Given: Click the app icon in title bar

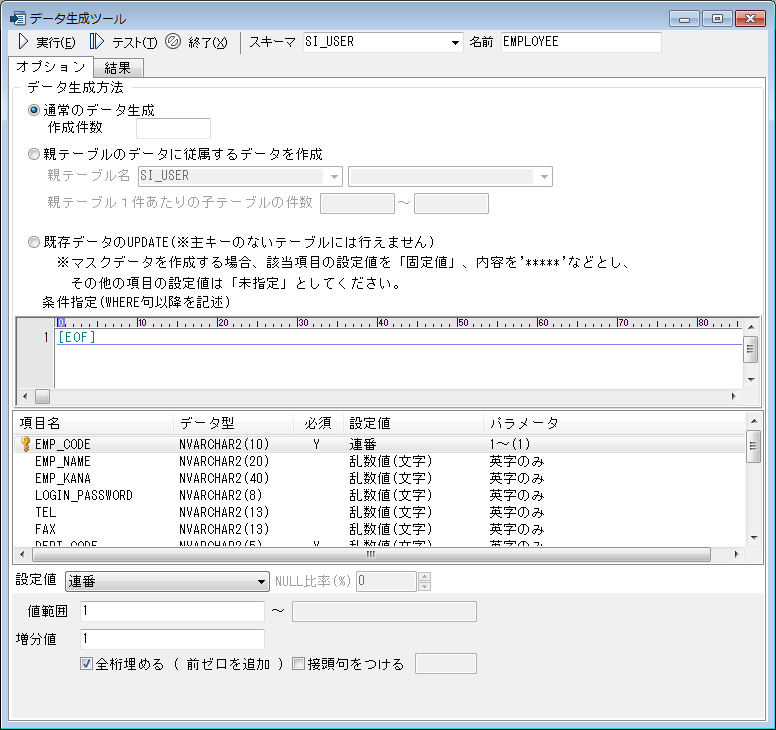Looking at the screenshot, I should click(16, 18).
